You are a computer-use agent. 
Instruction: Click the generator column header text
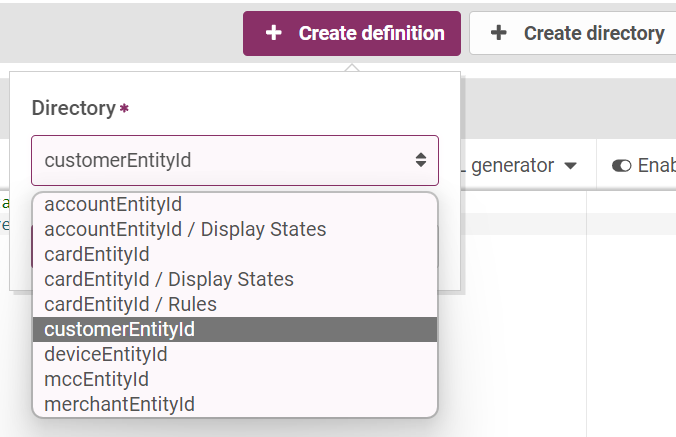[512, 165]
